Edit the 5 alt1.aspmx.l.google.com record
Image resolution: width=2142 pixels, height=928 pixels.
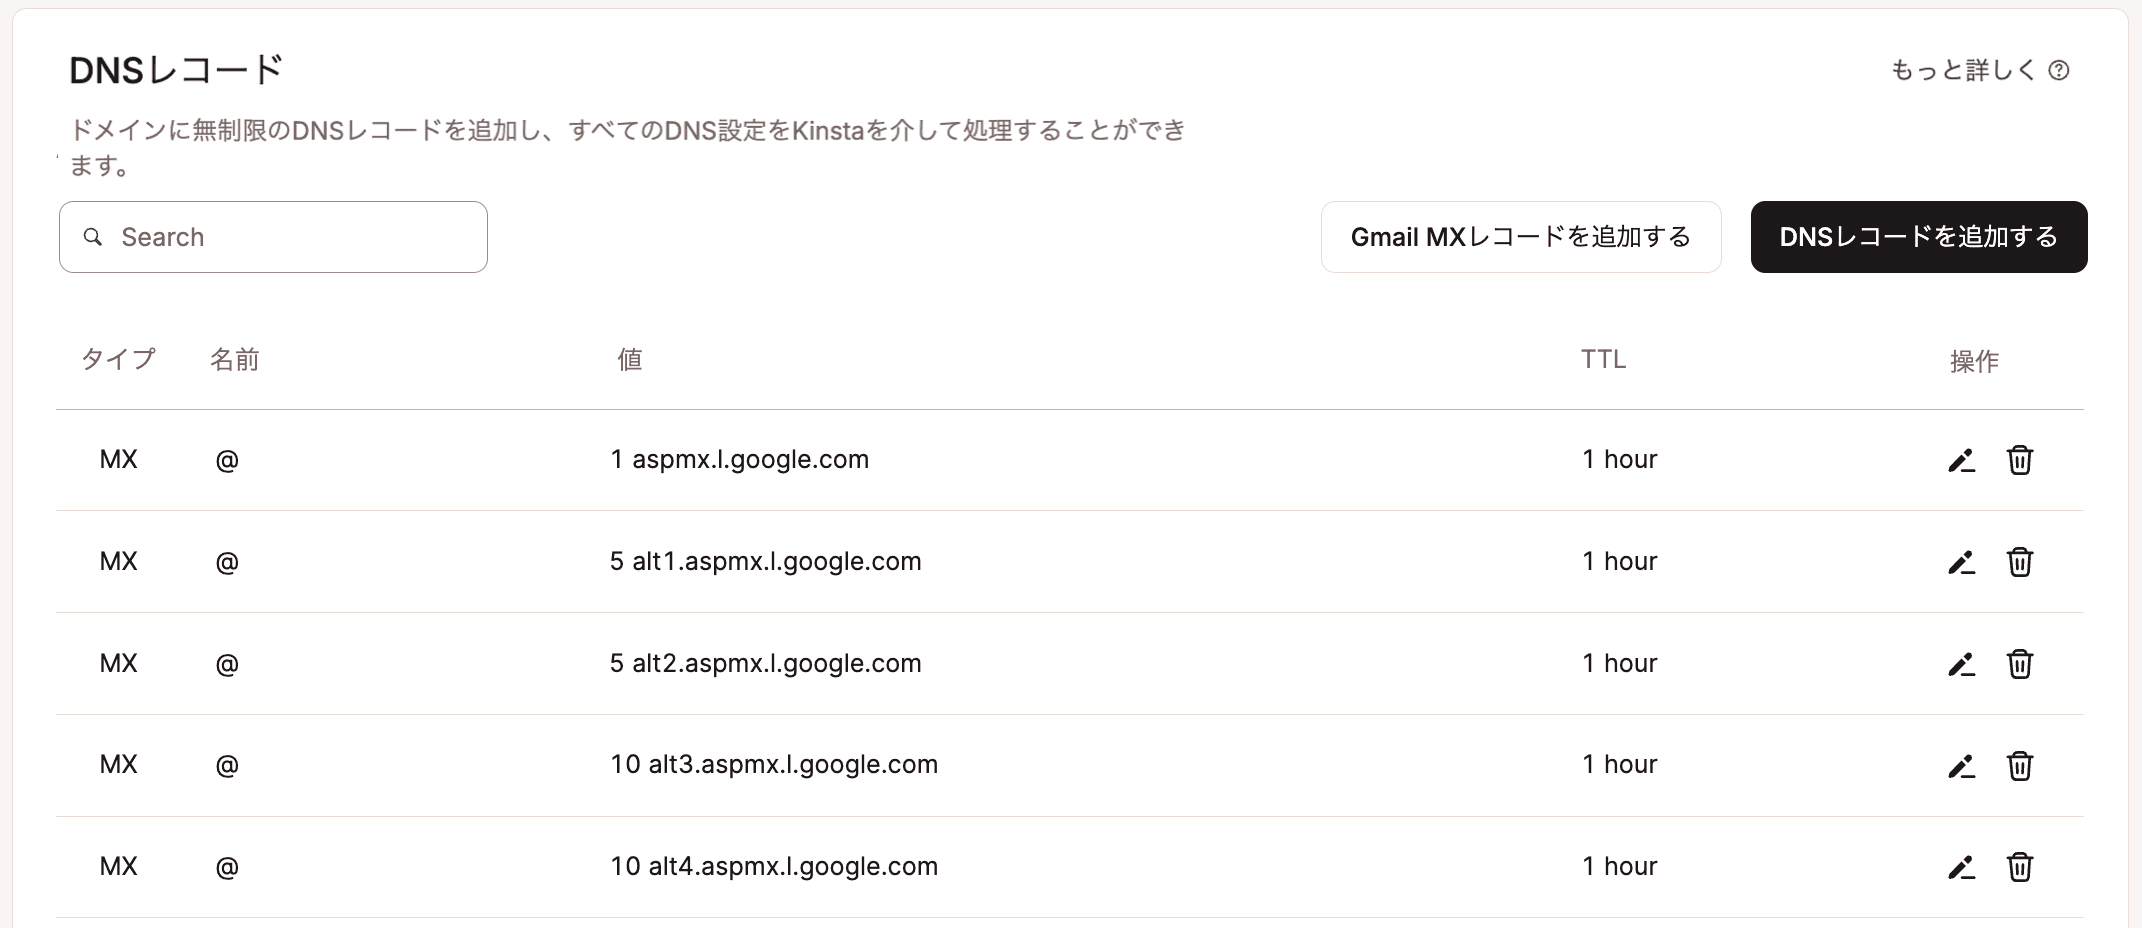[1961, 562]
